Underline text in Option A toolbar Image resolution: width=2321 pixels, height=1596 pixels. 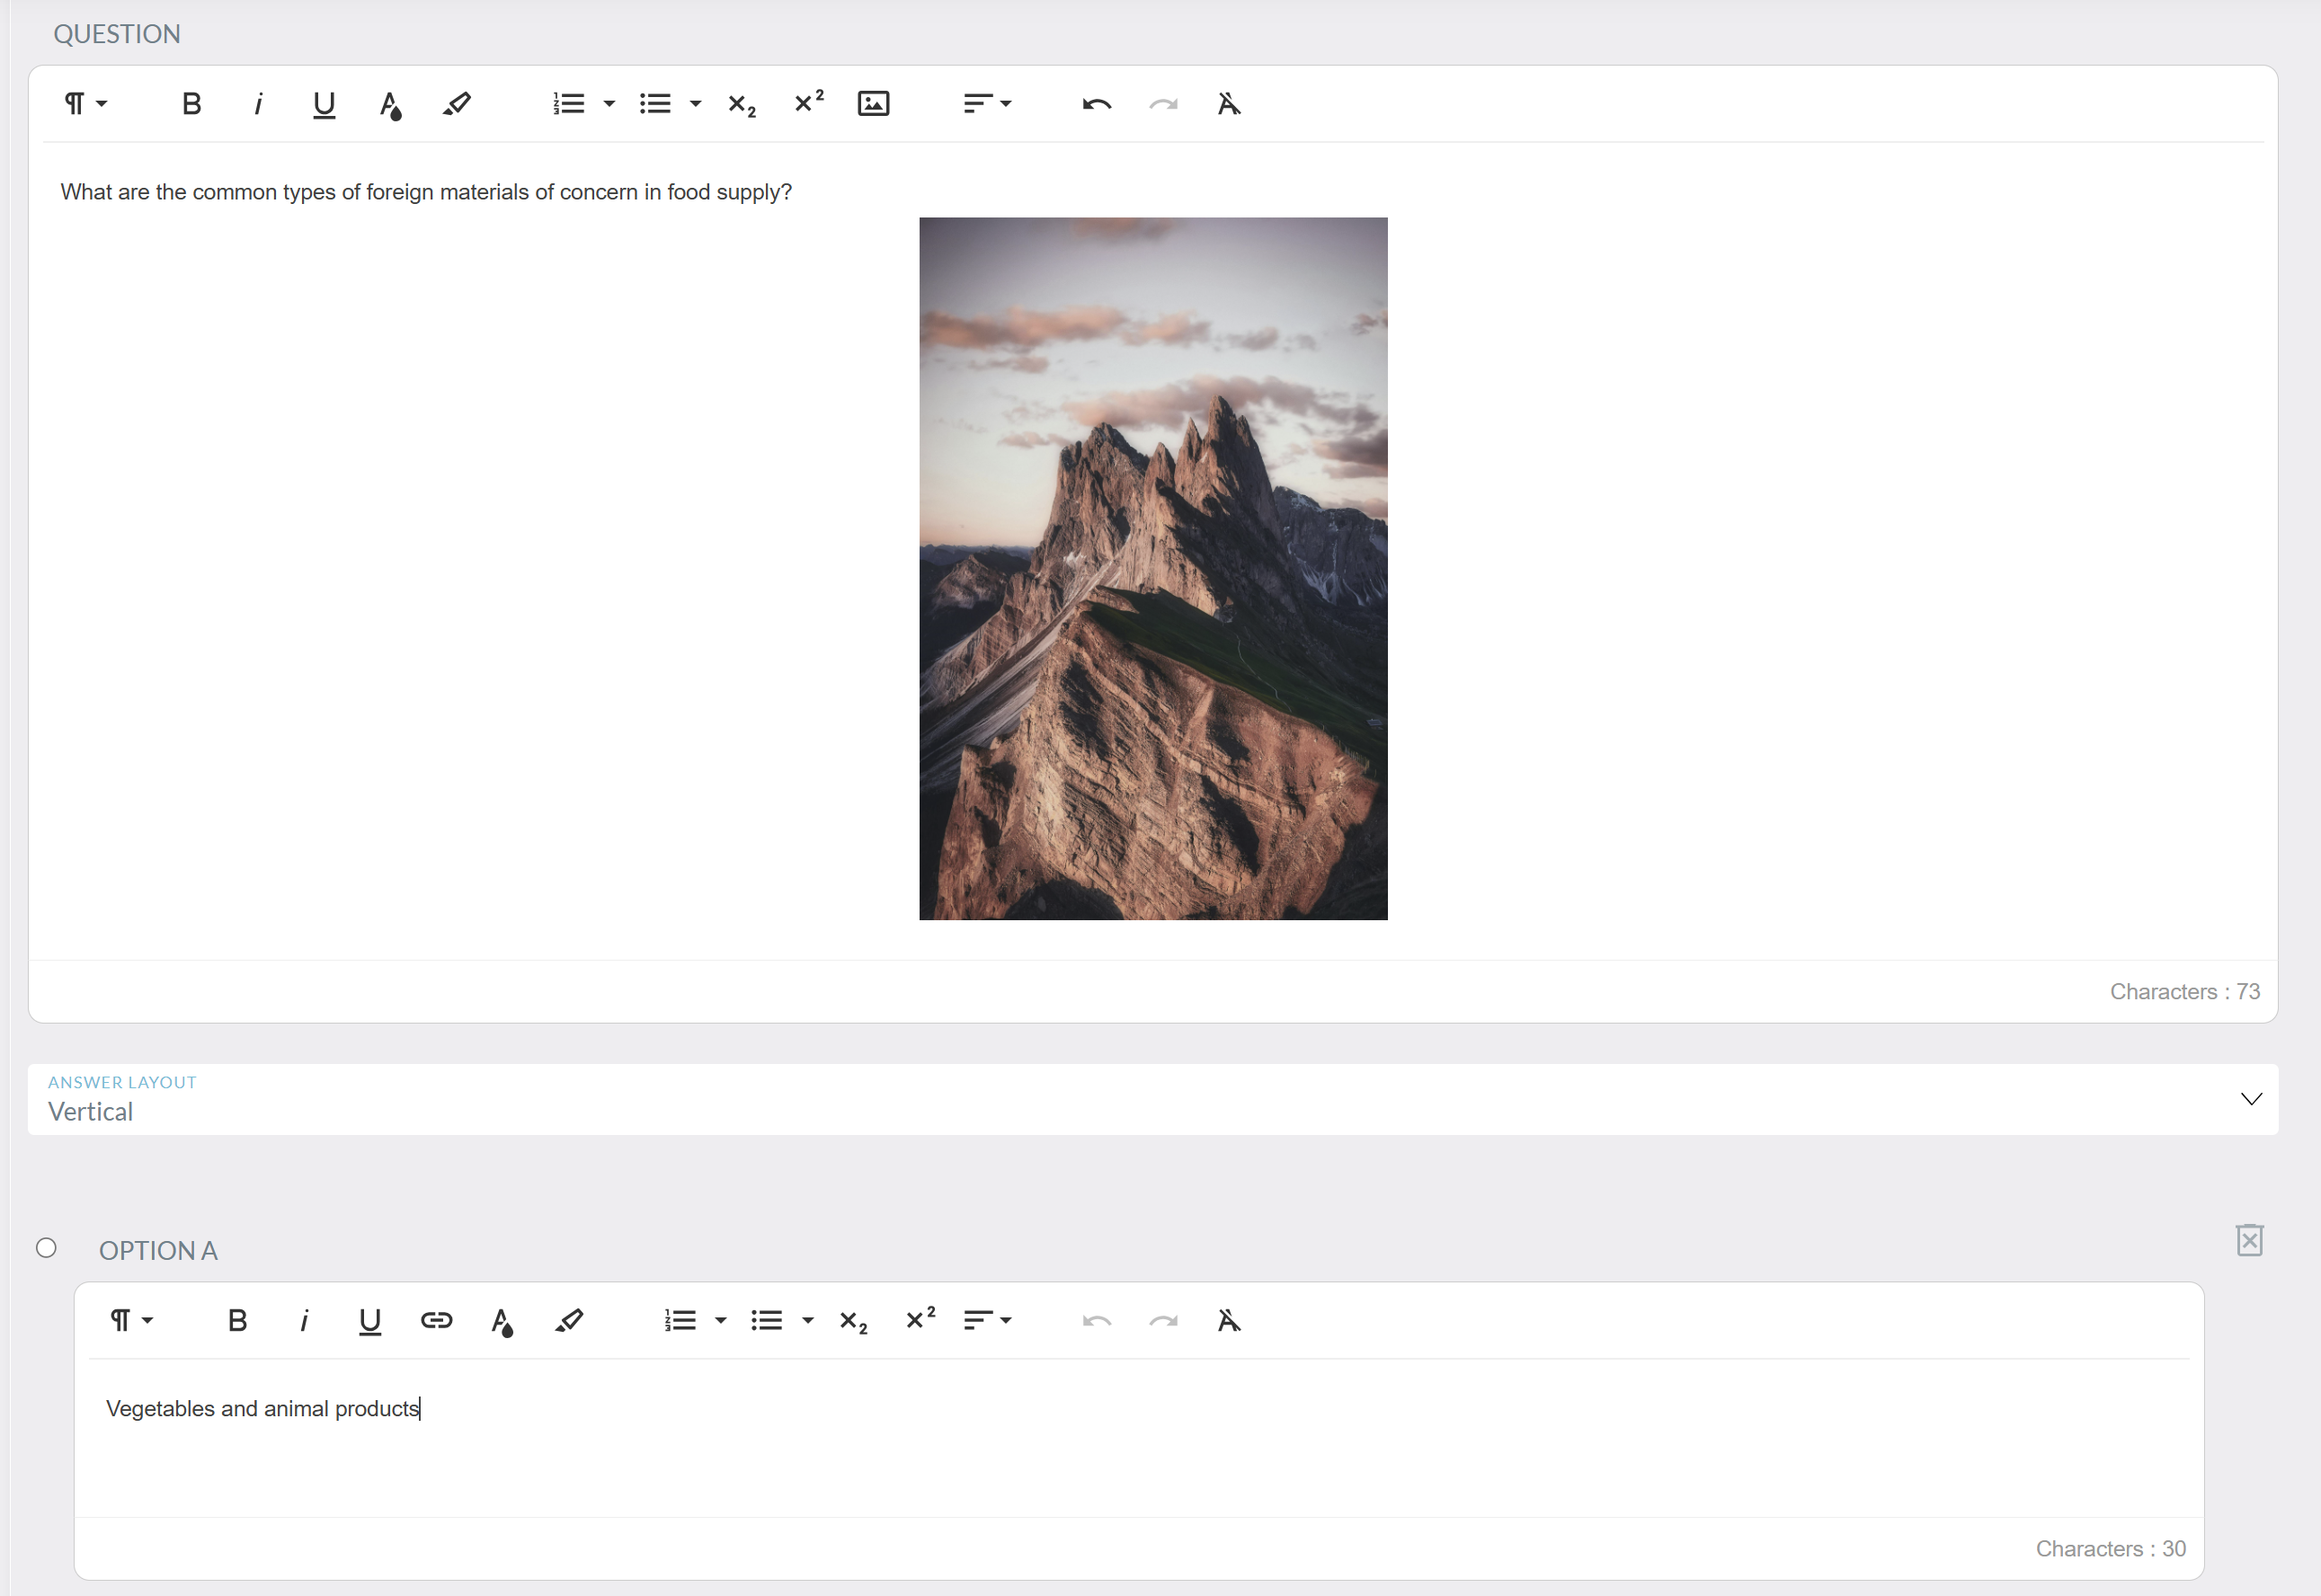(369, 1320)
